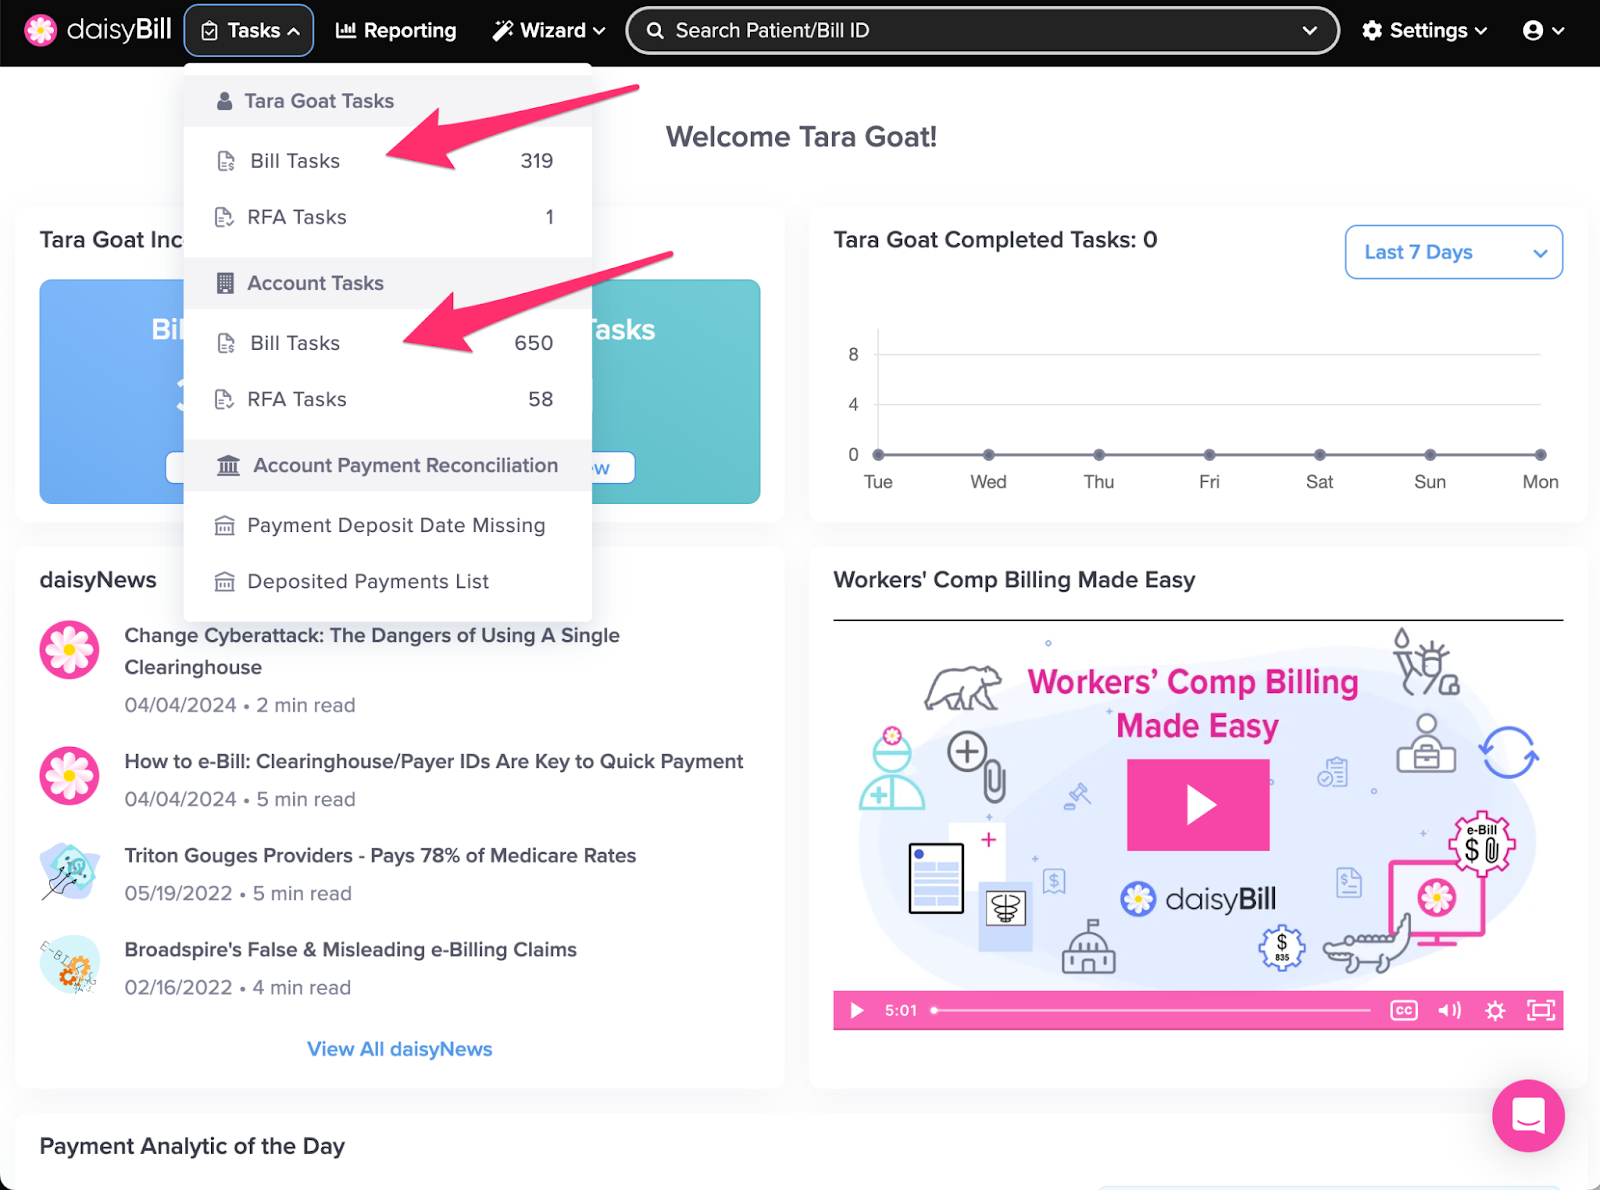Open How to e-Bill article
The image size is (1600, 1190).
[434, 761]
